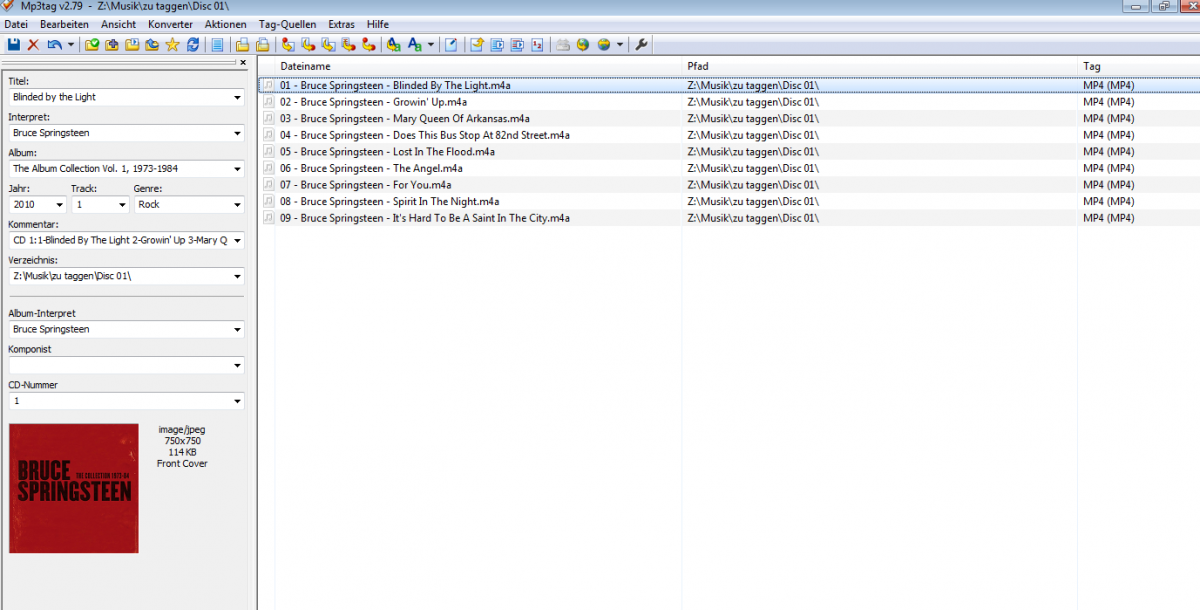This screenshot has height=610, width=1200.
Task: Change directory via the folder with green check
Action: (x=92, y=45)
